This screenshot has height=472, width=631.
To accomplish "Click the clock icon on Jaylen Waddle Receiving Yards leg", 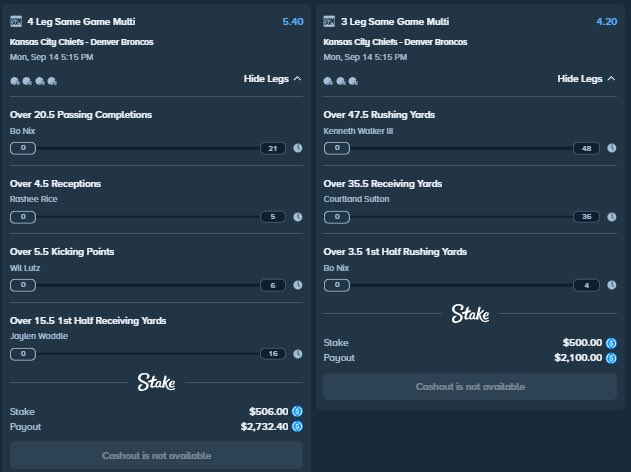I will point(298,354).
